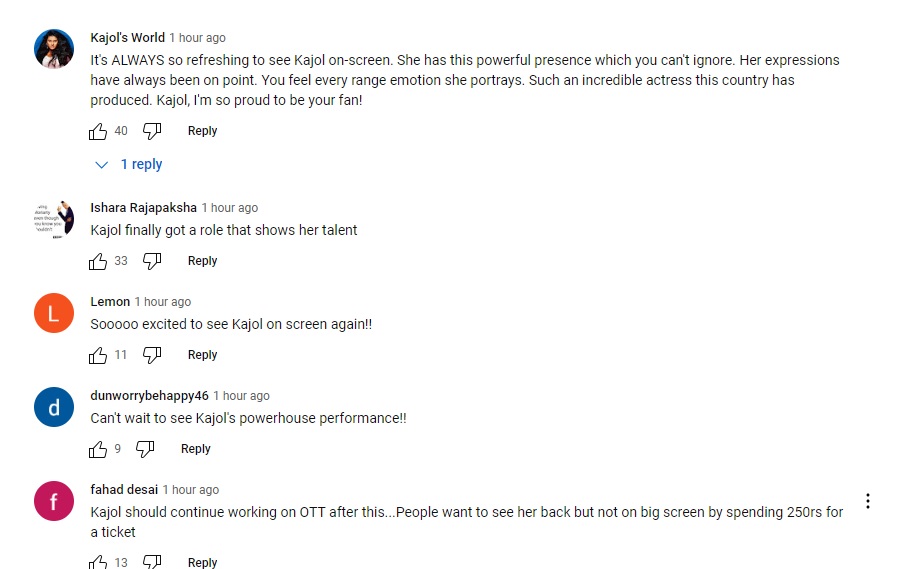Open Lemon's orange L avatar

(x=54, y=313)
